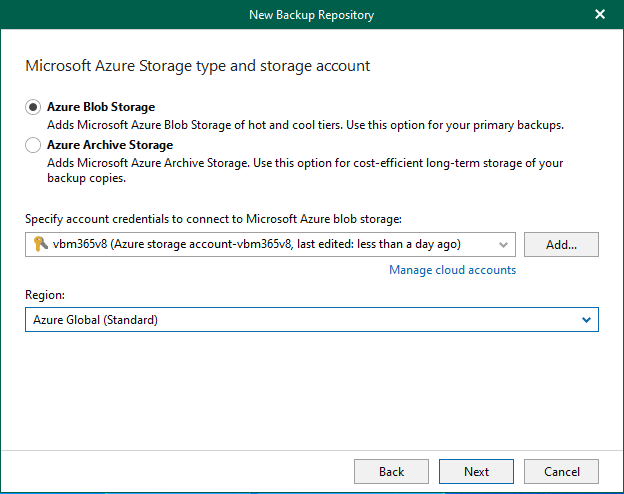Click the Region: field label

click(x=45, y=296)
